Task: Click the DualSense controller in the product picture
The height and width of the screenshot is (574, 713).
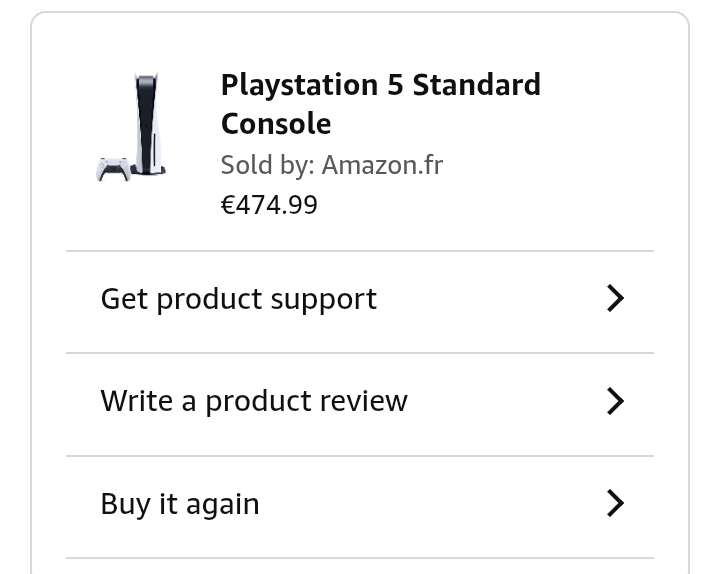Action: (112, 169)
